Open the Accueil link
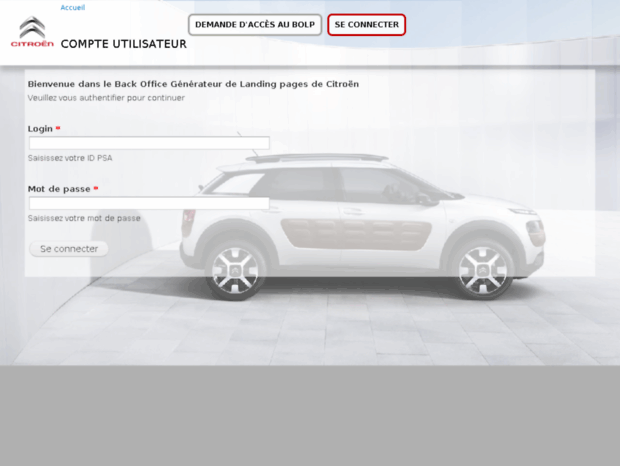This screenshot has height=466, width=620. pyautogui.click(x=73, y=8)
